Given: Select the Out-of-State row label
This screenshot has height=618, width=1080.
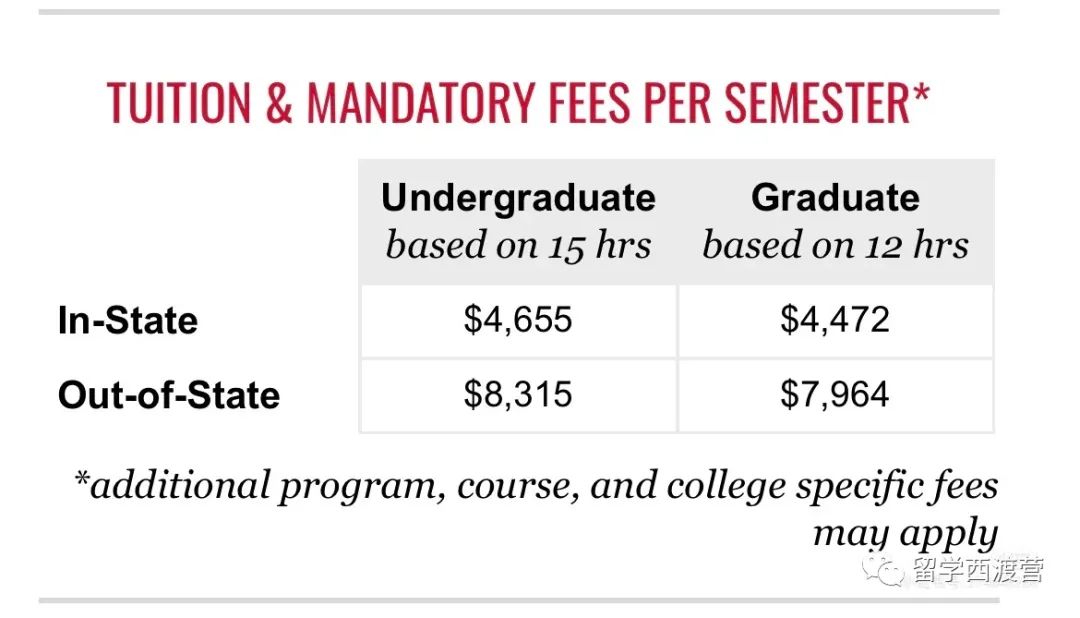Looking at the screenshot, I should tap(169, 395).
